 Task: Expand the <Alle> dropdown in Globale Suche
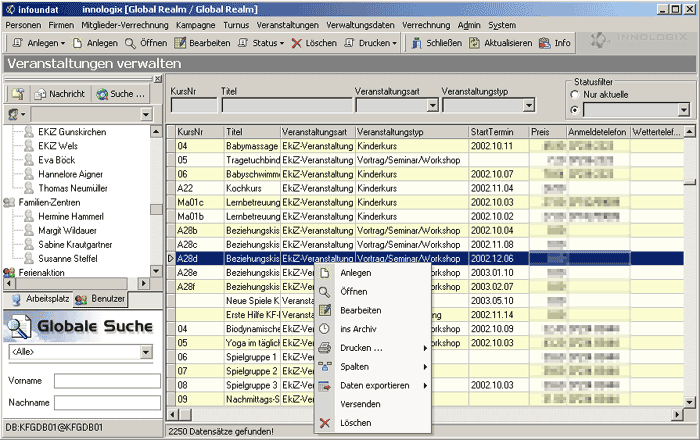(x=146, y=352)
